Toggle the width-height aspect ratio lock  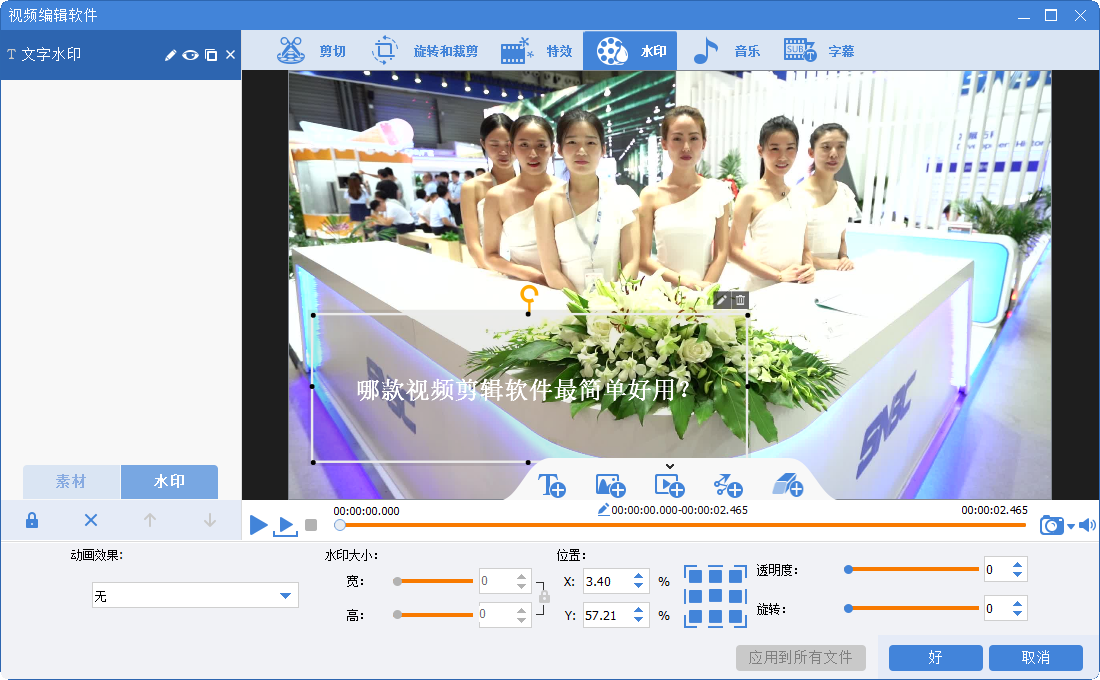pyautogui.click(x=544, y=596)
